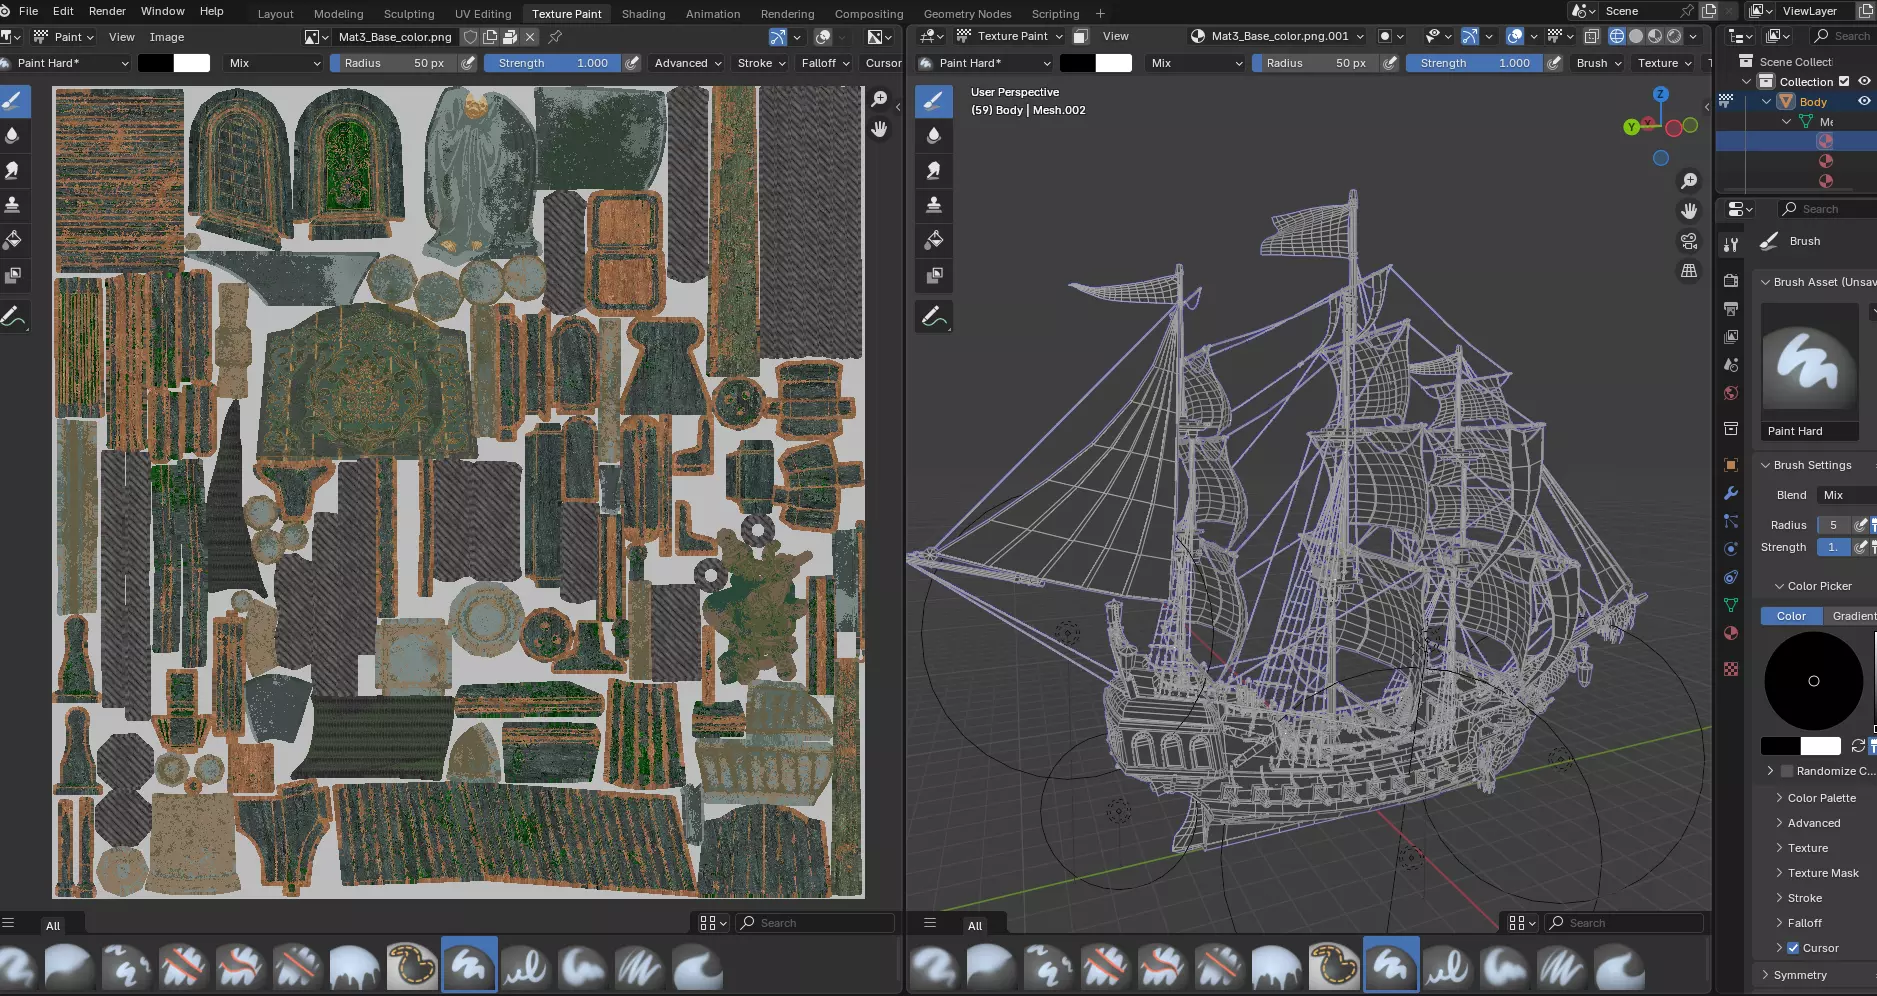
Task: Enable solid viewport shading mode
Action: [x=1636, y=36]
